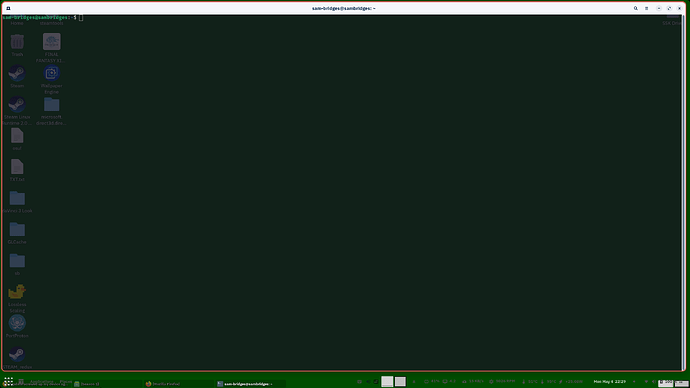
Task: Select the Lossless Scaling duck icon
Action: click(17, 298)
